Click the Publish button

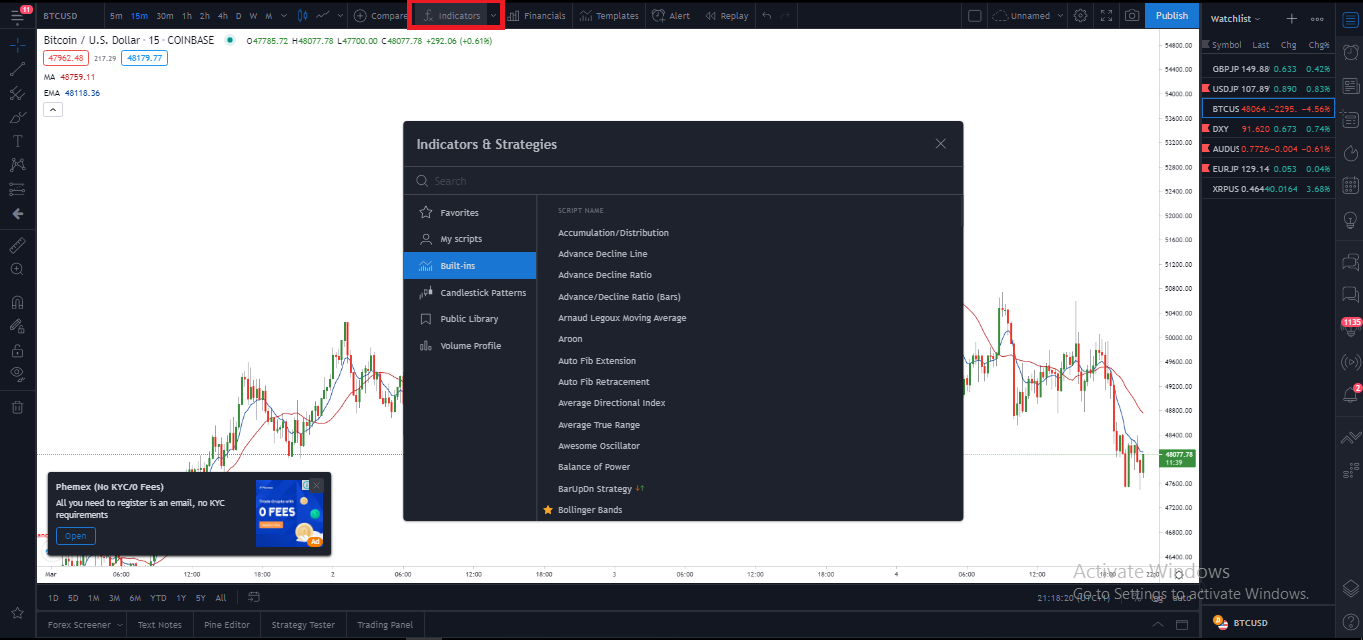coord(1172,15)
